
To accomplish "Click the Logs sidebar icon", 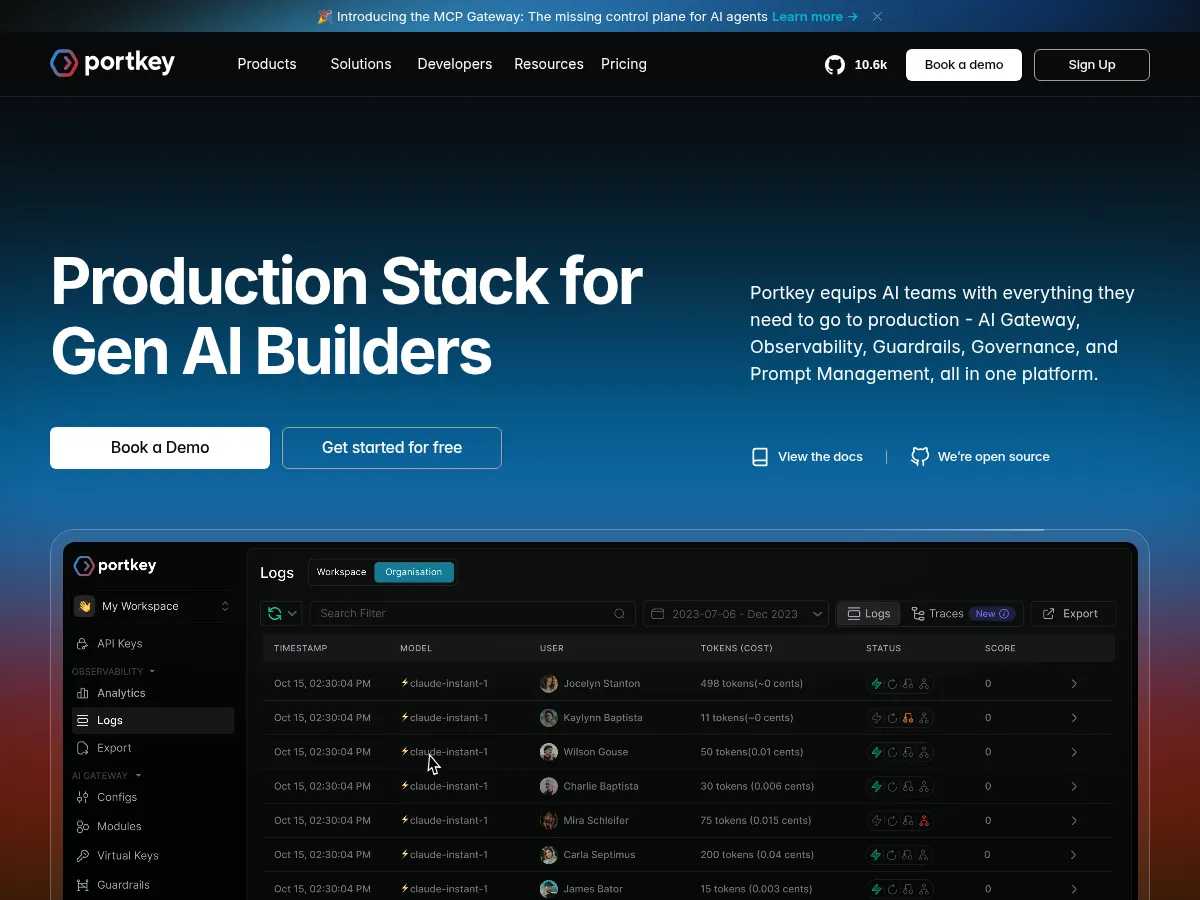I will coord(83,720).
